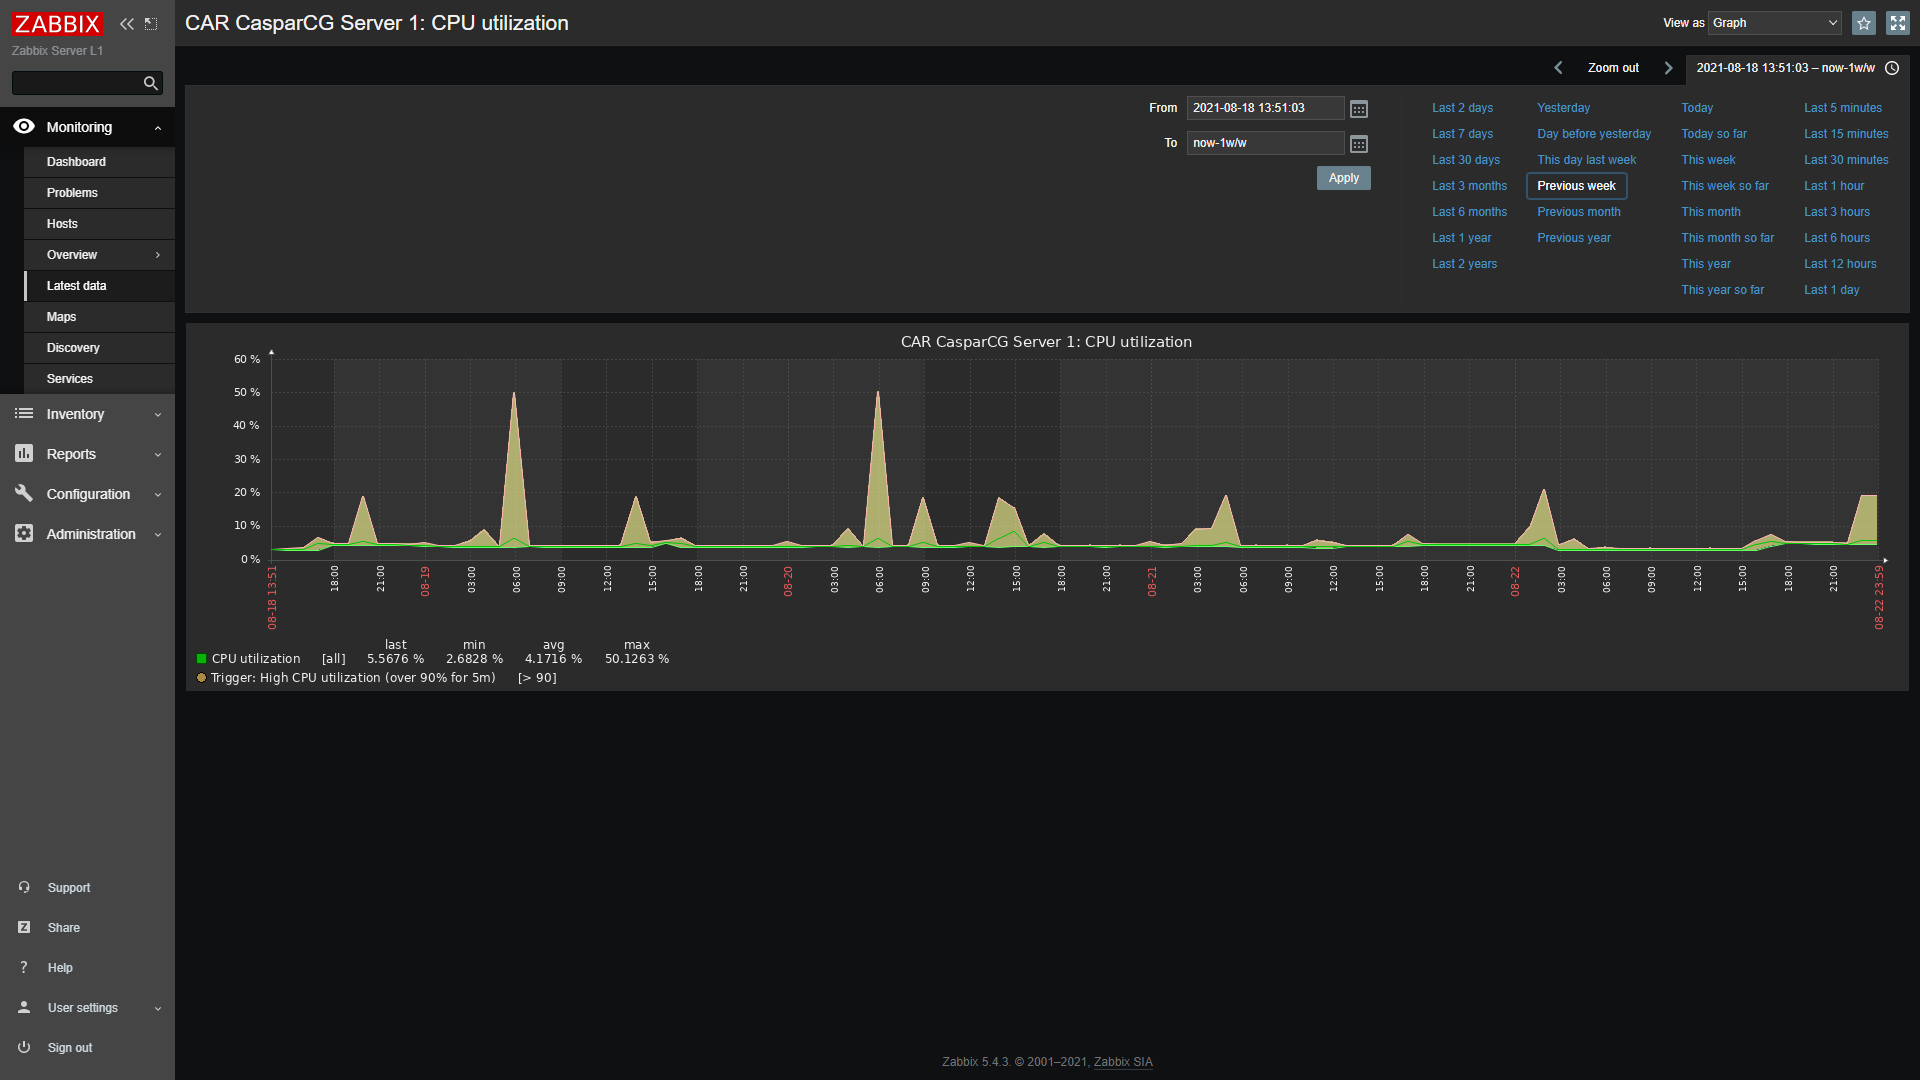Select Previous month range

[1578, 212]
